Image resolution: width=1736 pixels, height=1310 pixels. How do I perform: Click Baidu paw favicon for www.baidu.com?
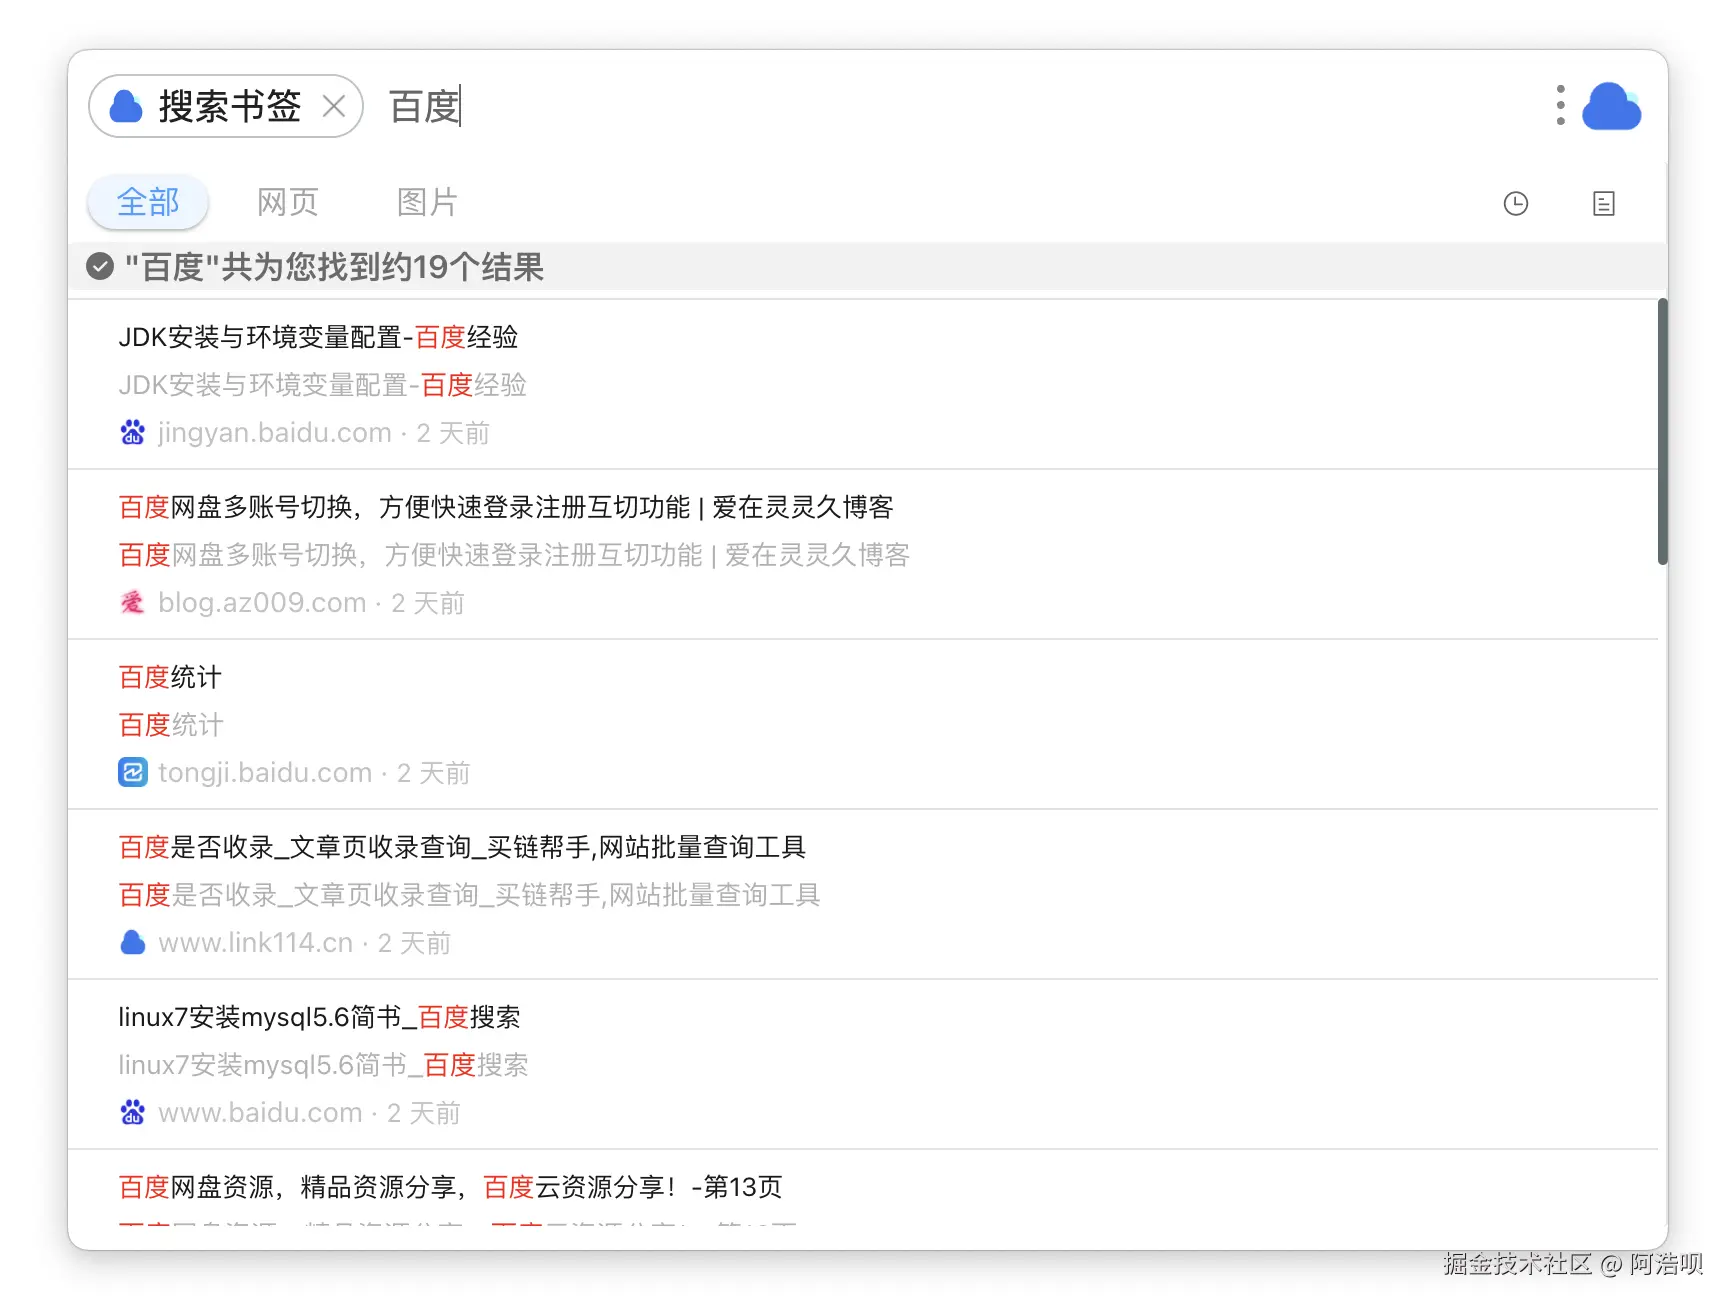pyautogui.click(x=133, y=1113)
